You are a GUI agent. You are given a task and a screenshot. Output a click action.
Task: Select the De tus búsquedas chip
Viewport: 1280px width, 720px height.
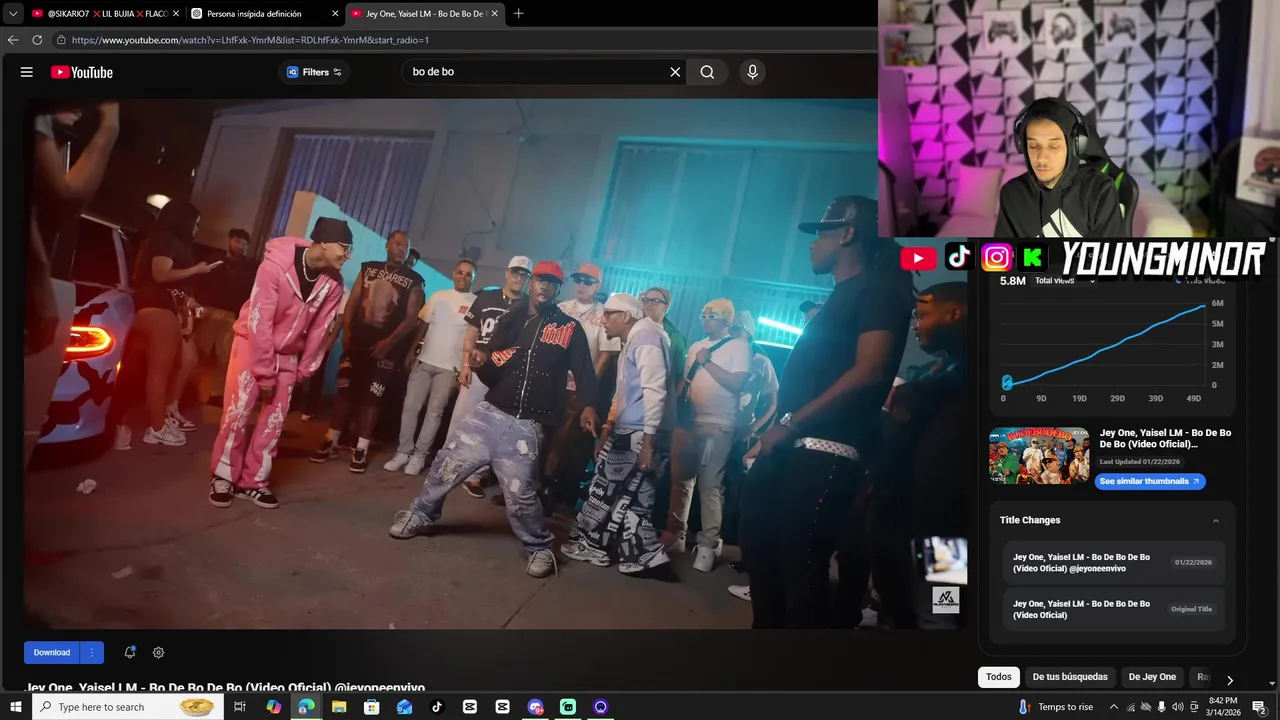click(1070, 677)
